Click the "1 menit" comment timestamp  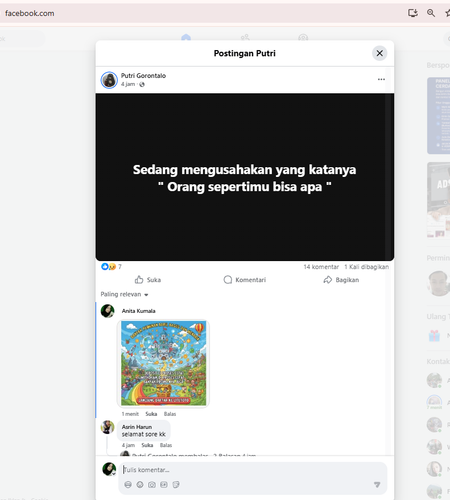point(130,414)
